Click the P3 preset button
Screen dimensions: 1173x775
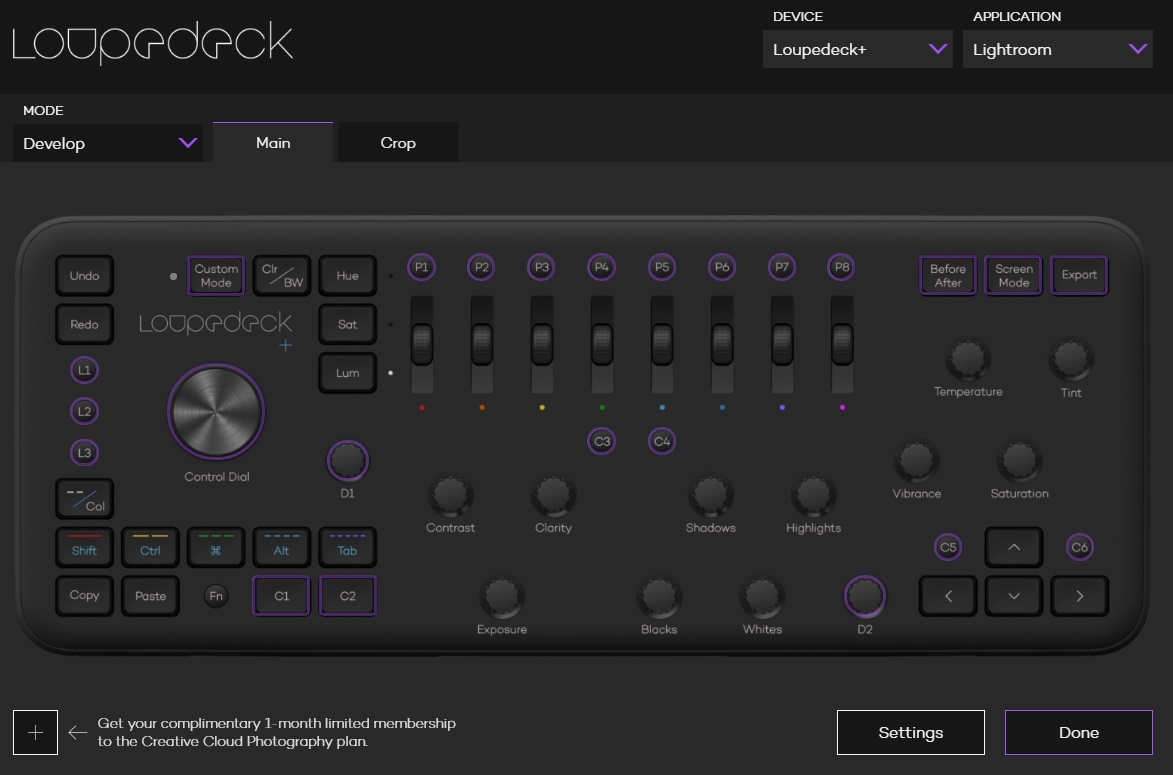pyautogui.click(x=542, y=267)
